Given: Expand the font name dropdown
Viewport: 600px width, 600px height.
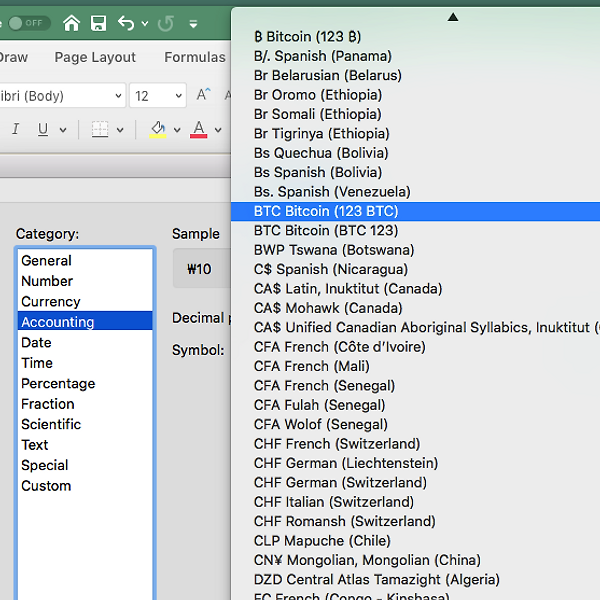Looking at the screenshot, I should (x=117, y=96).
